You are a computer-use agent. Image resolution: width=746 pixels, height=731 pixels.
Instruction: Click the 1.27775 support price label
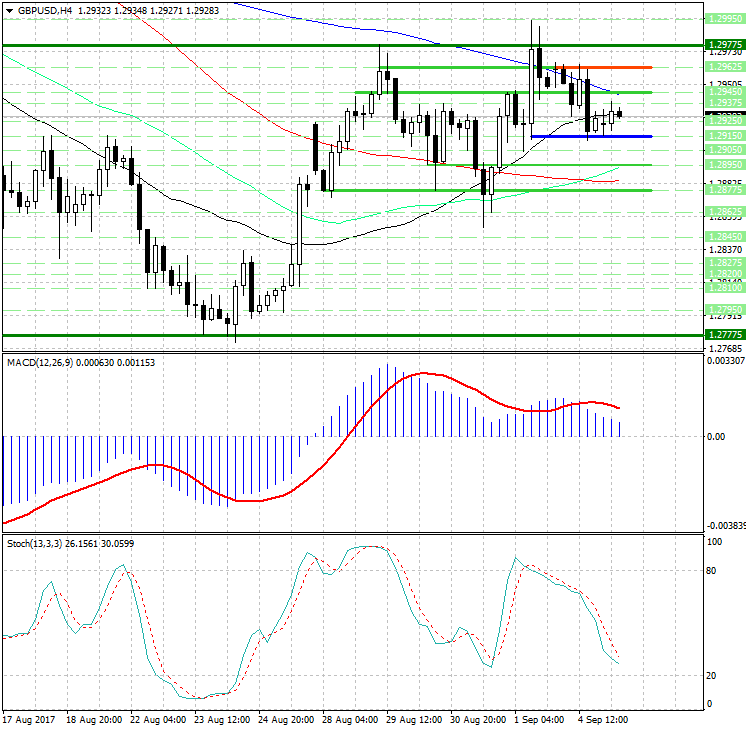(723, 334)
